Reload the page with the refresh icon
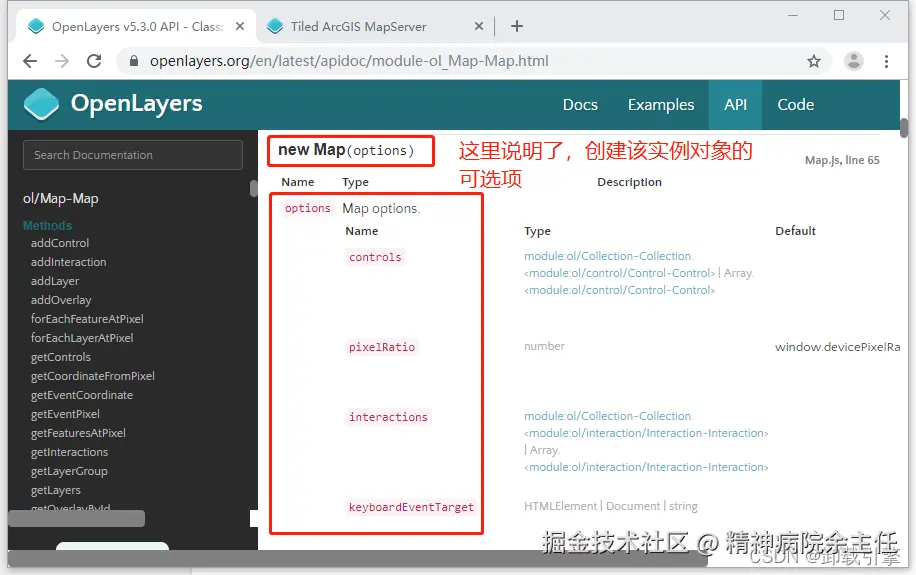 [x=94, y=61]
